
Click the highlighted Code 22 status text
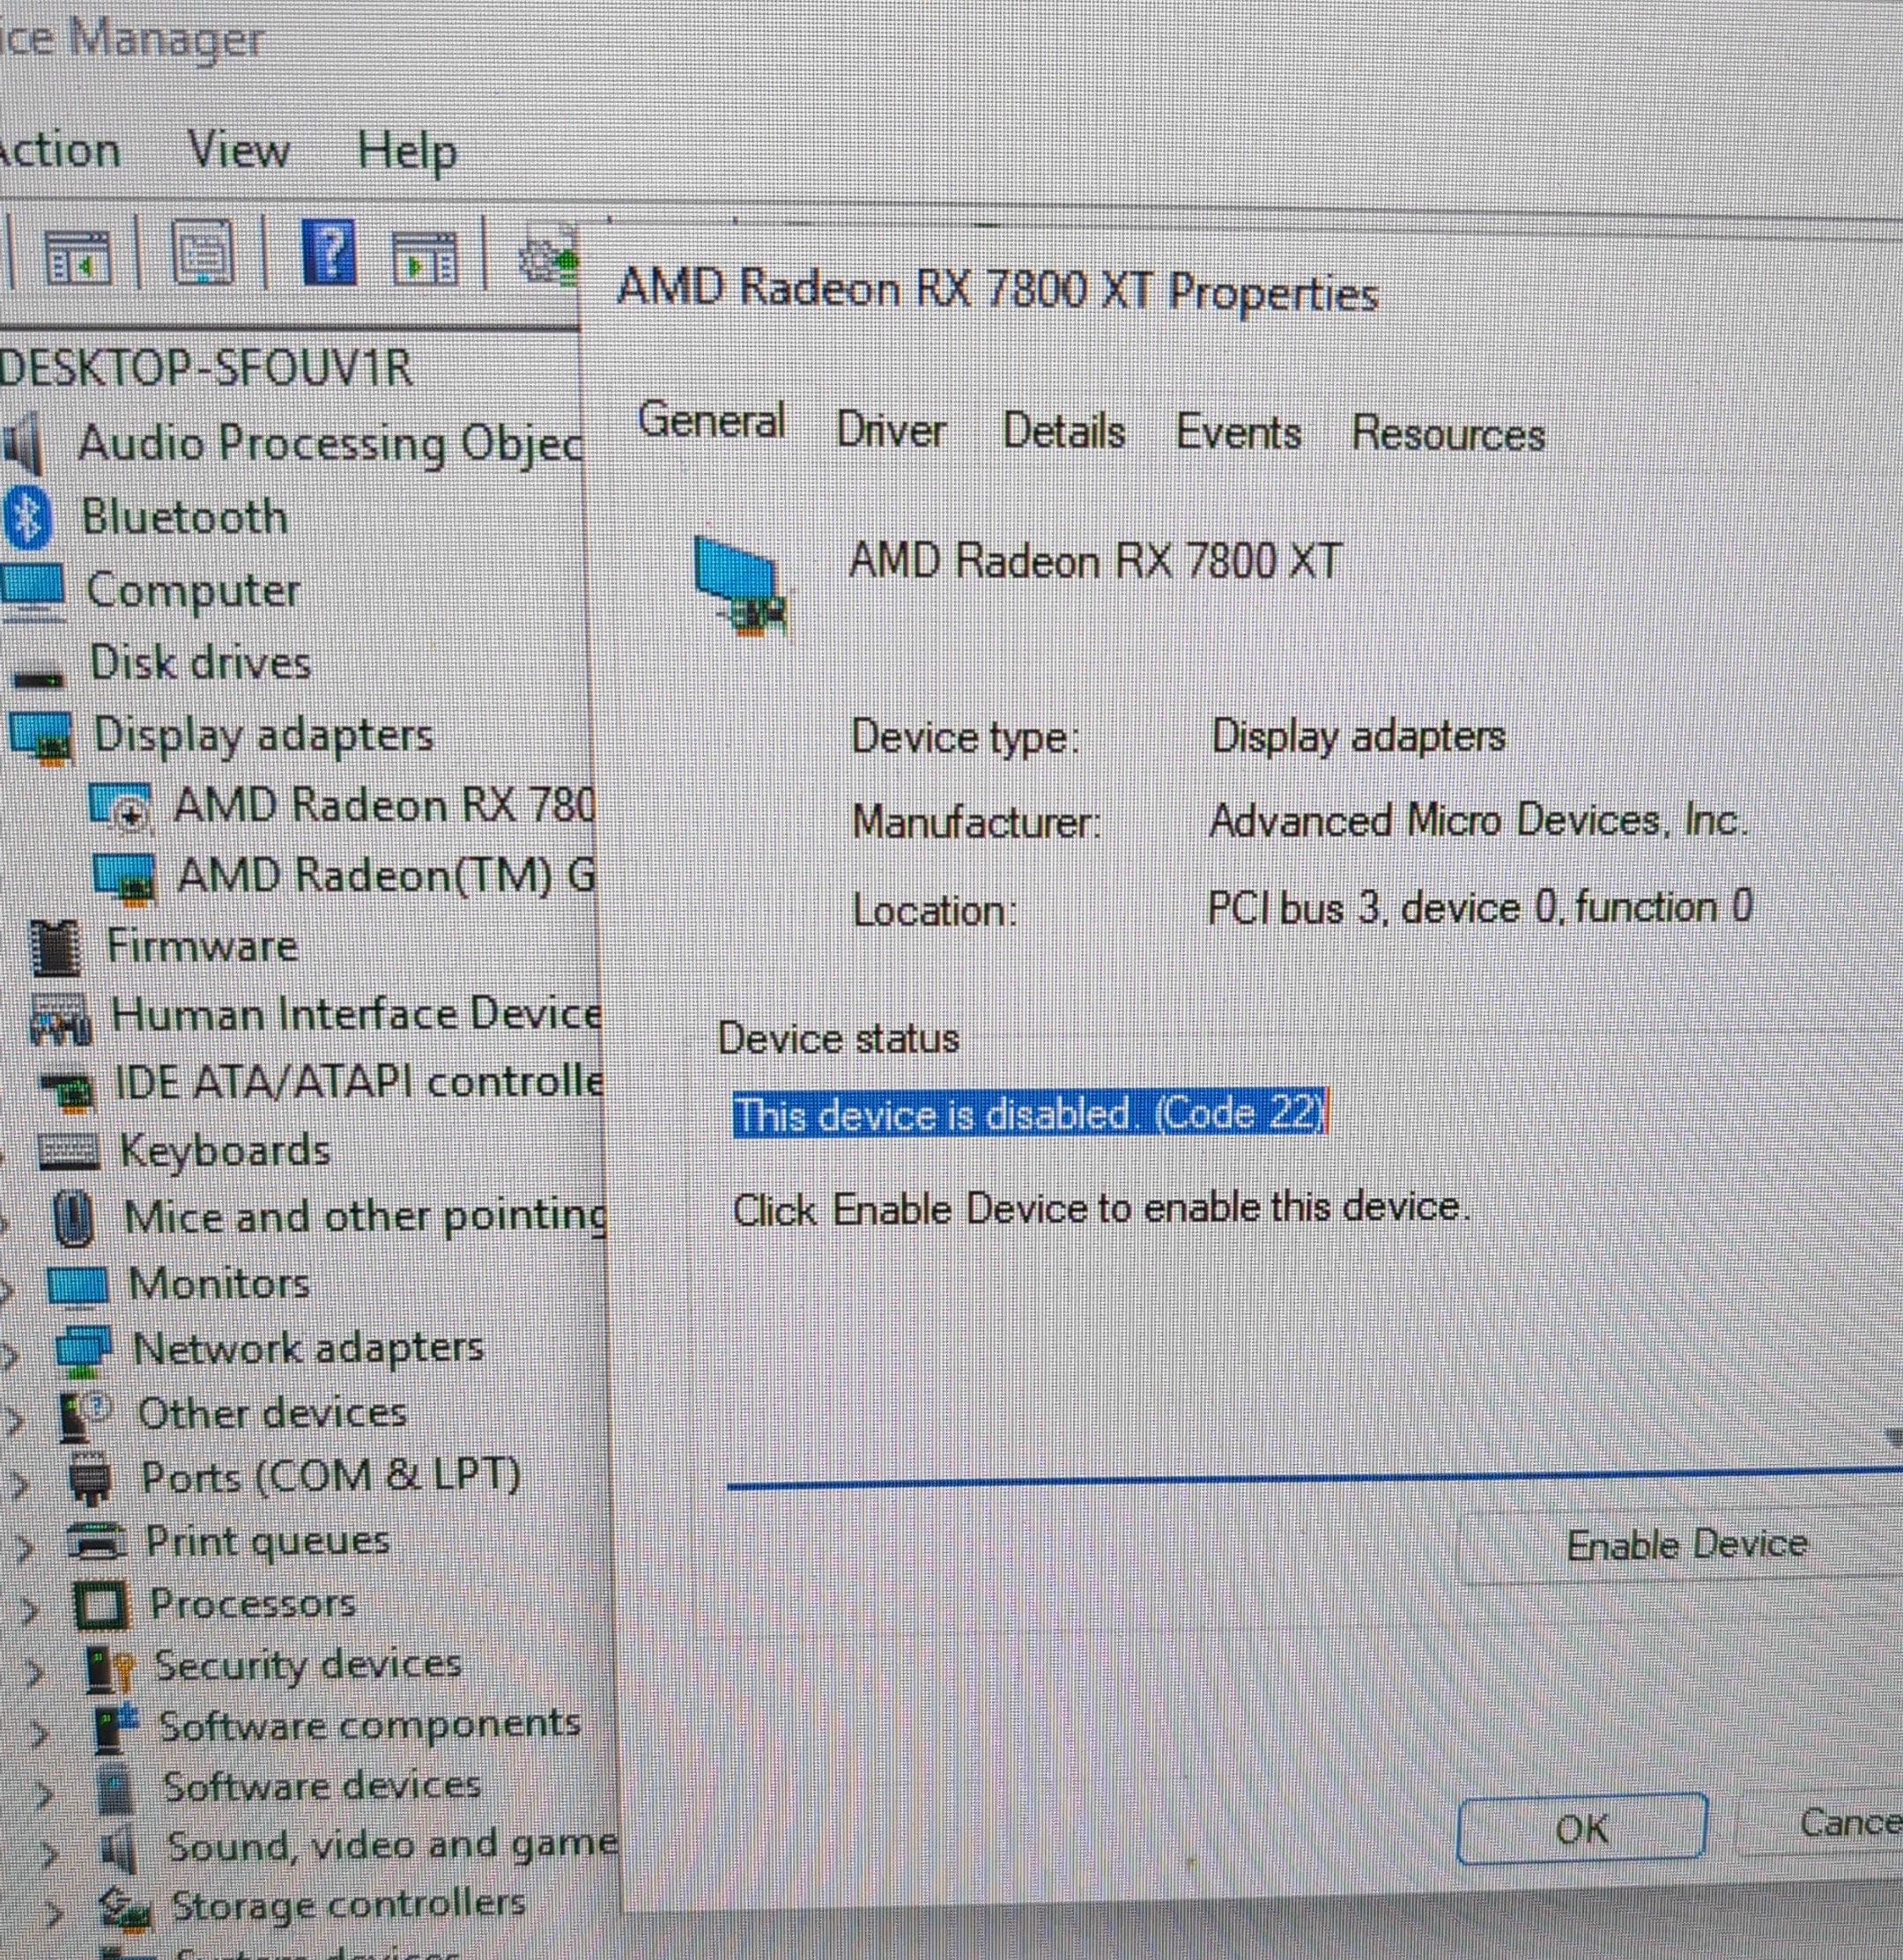coord(1030,1114)
